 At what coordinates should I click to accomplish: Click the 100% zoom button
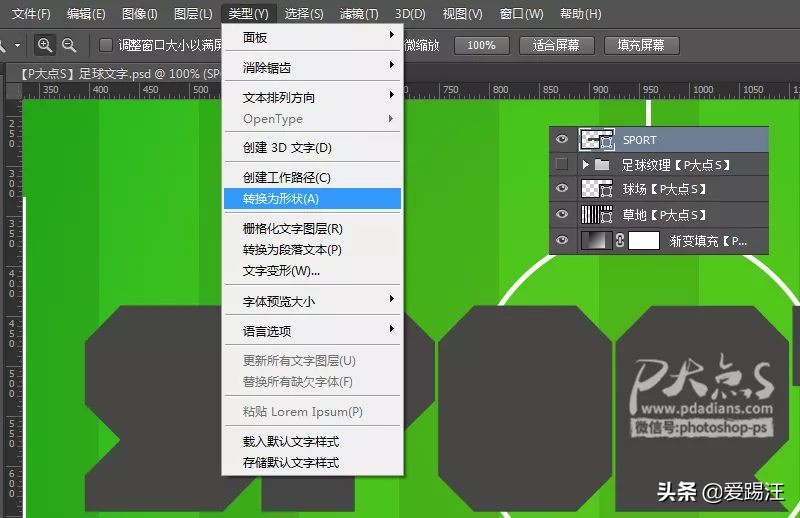point(482,45)
